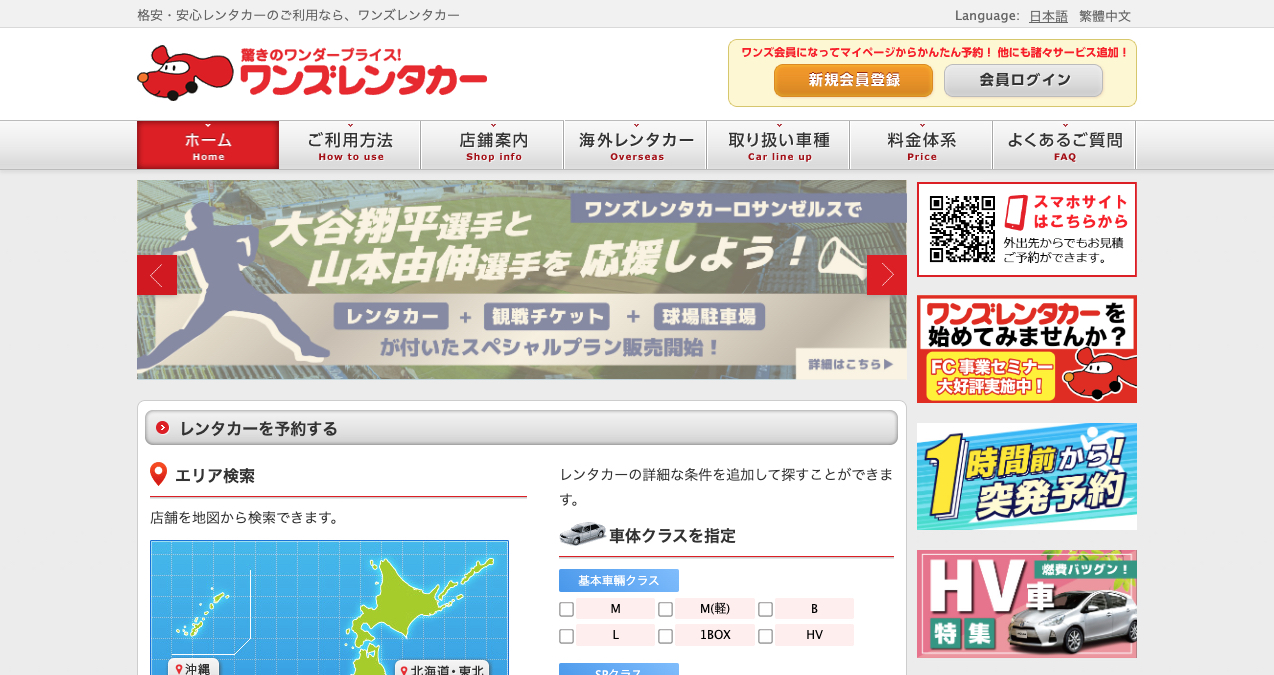Click the エリア検索 heading
The height and width of the screenshot is (675, 1274).
[215, 476]
